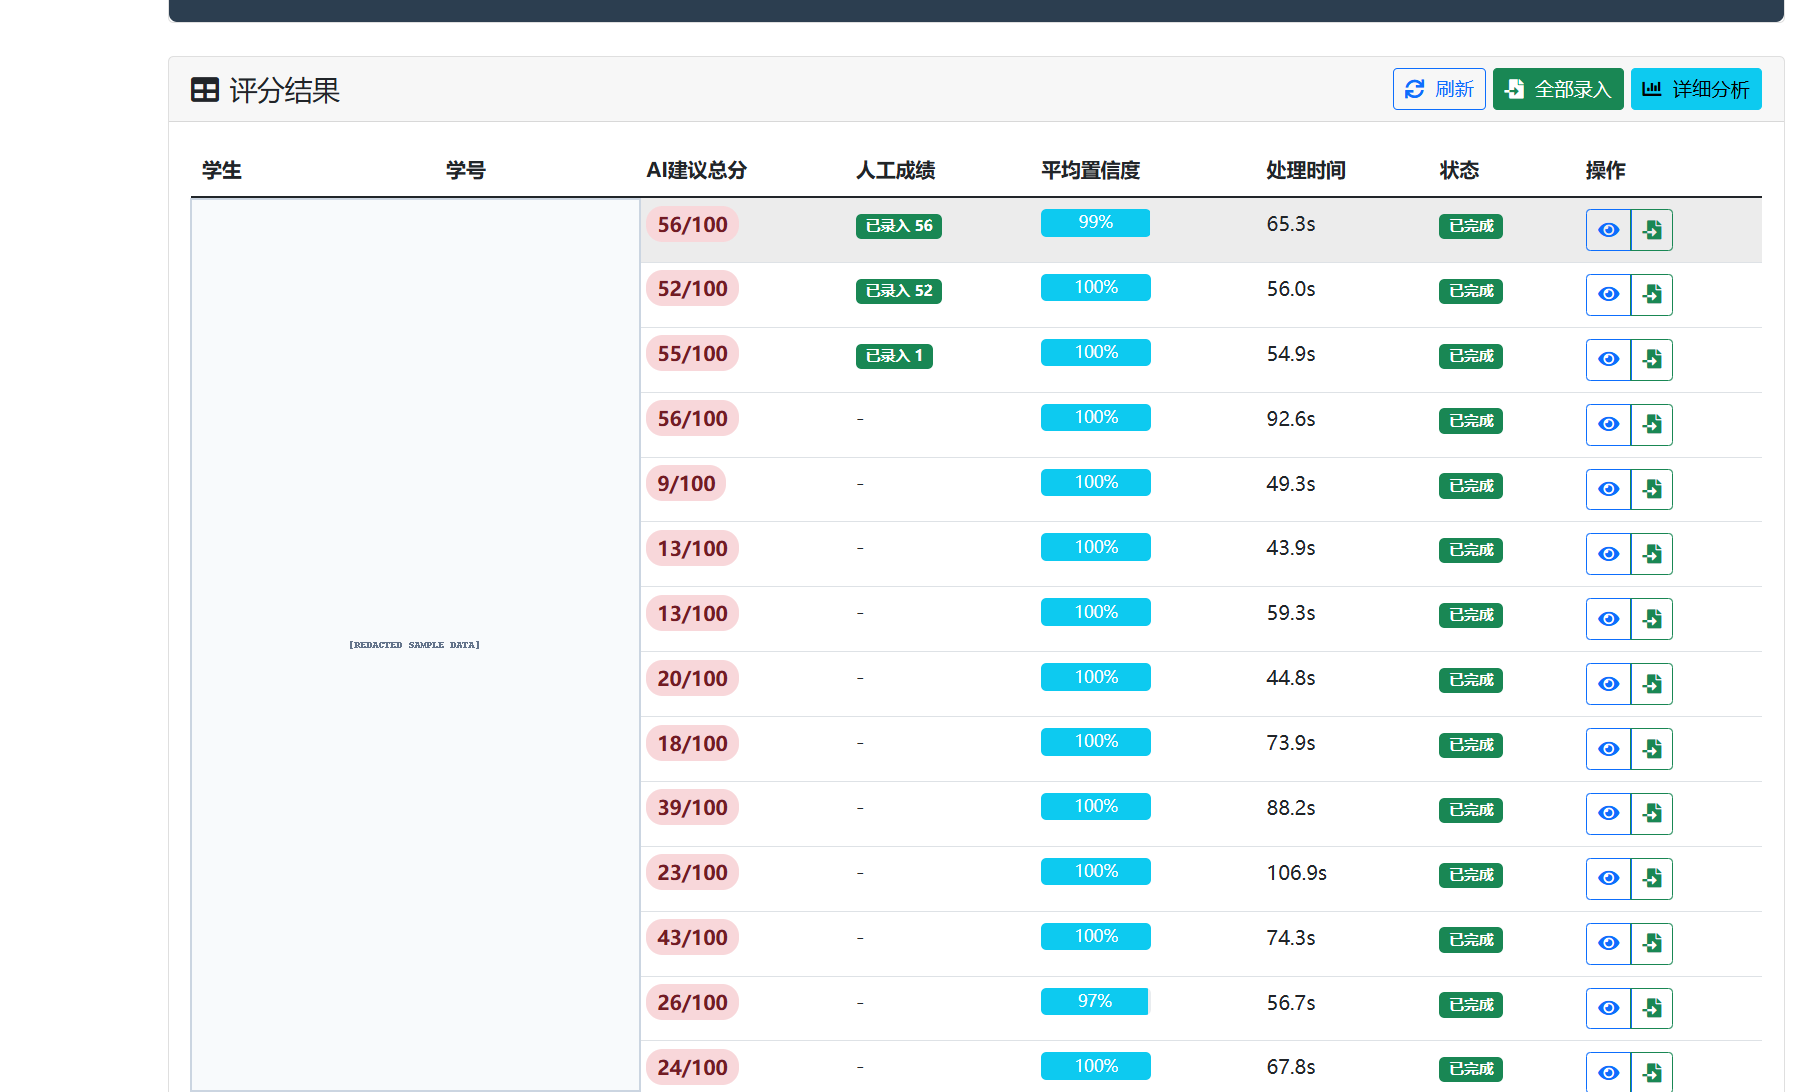The height and width of the screenshot is (1092, 1811).
Task: Click the 已录入 56 badge
Action: click(898, 226)
